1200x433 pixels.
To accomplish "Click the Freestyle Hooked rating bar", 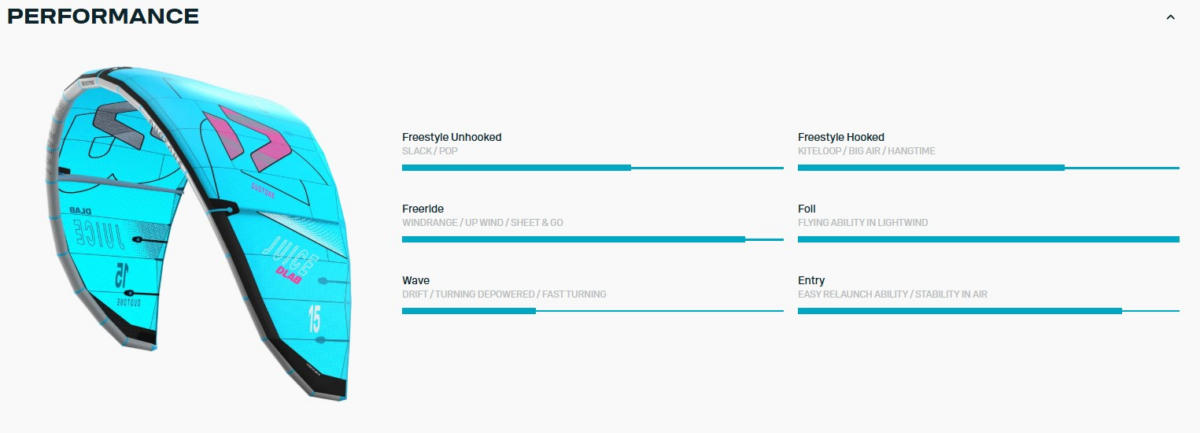I will pos(988,168).
